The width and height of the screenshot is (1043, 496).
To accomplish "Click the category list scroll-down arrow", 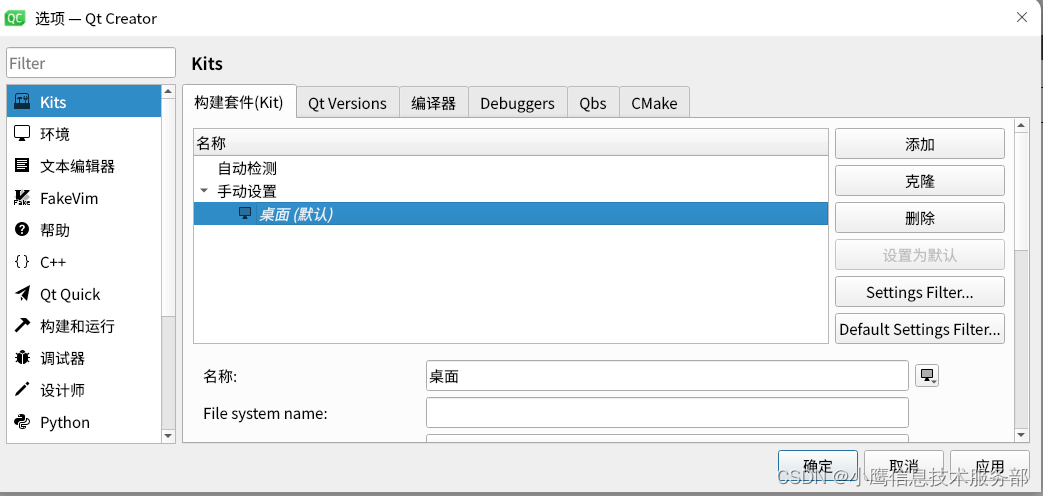I will [x=168, y=435].
